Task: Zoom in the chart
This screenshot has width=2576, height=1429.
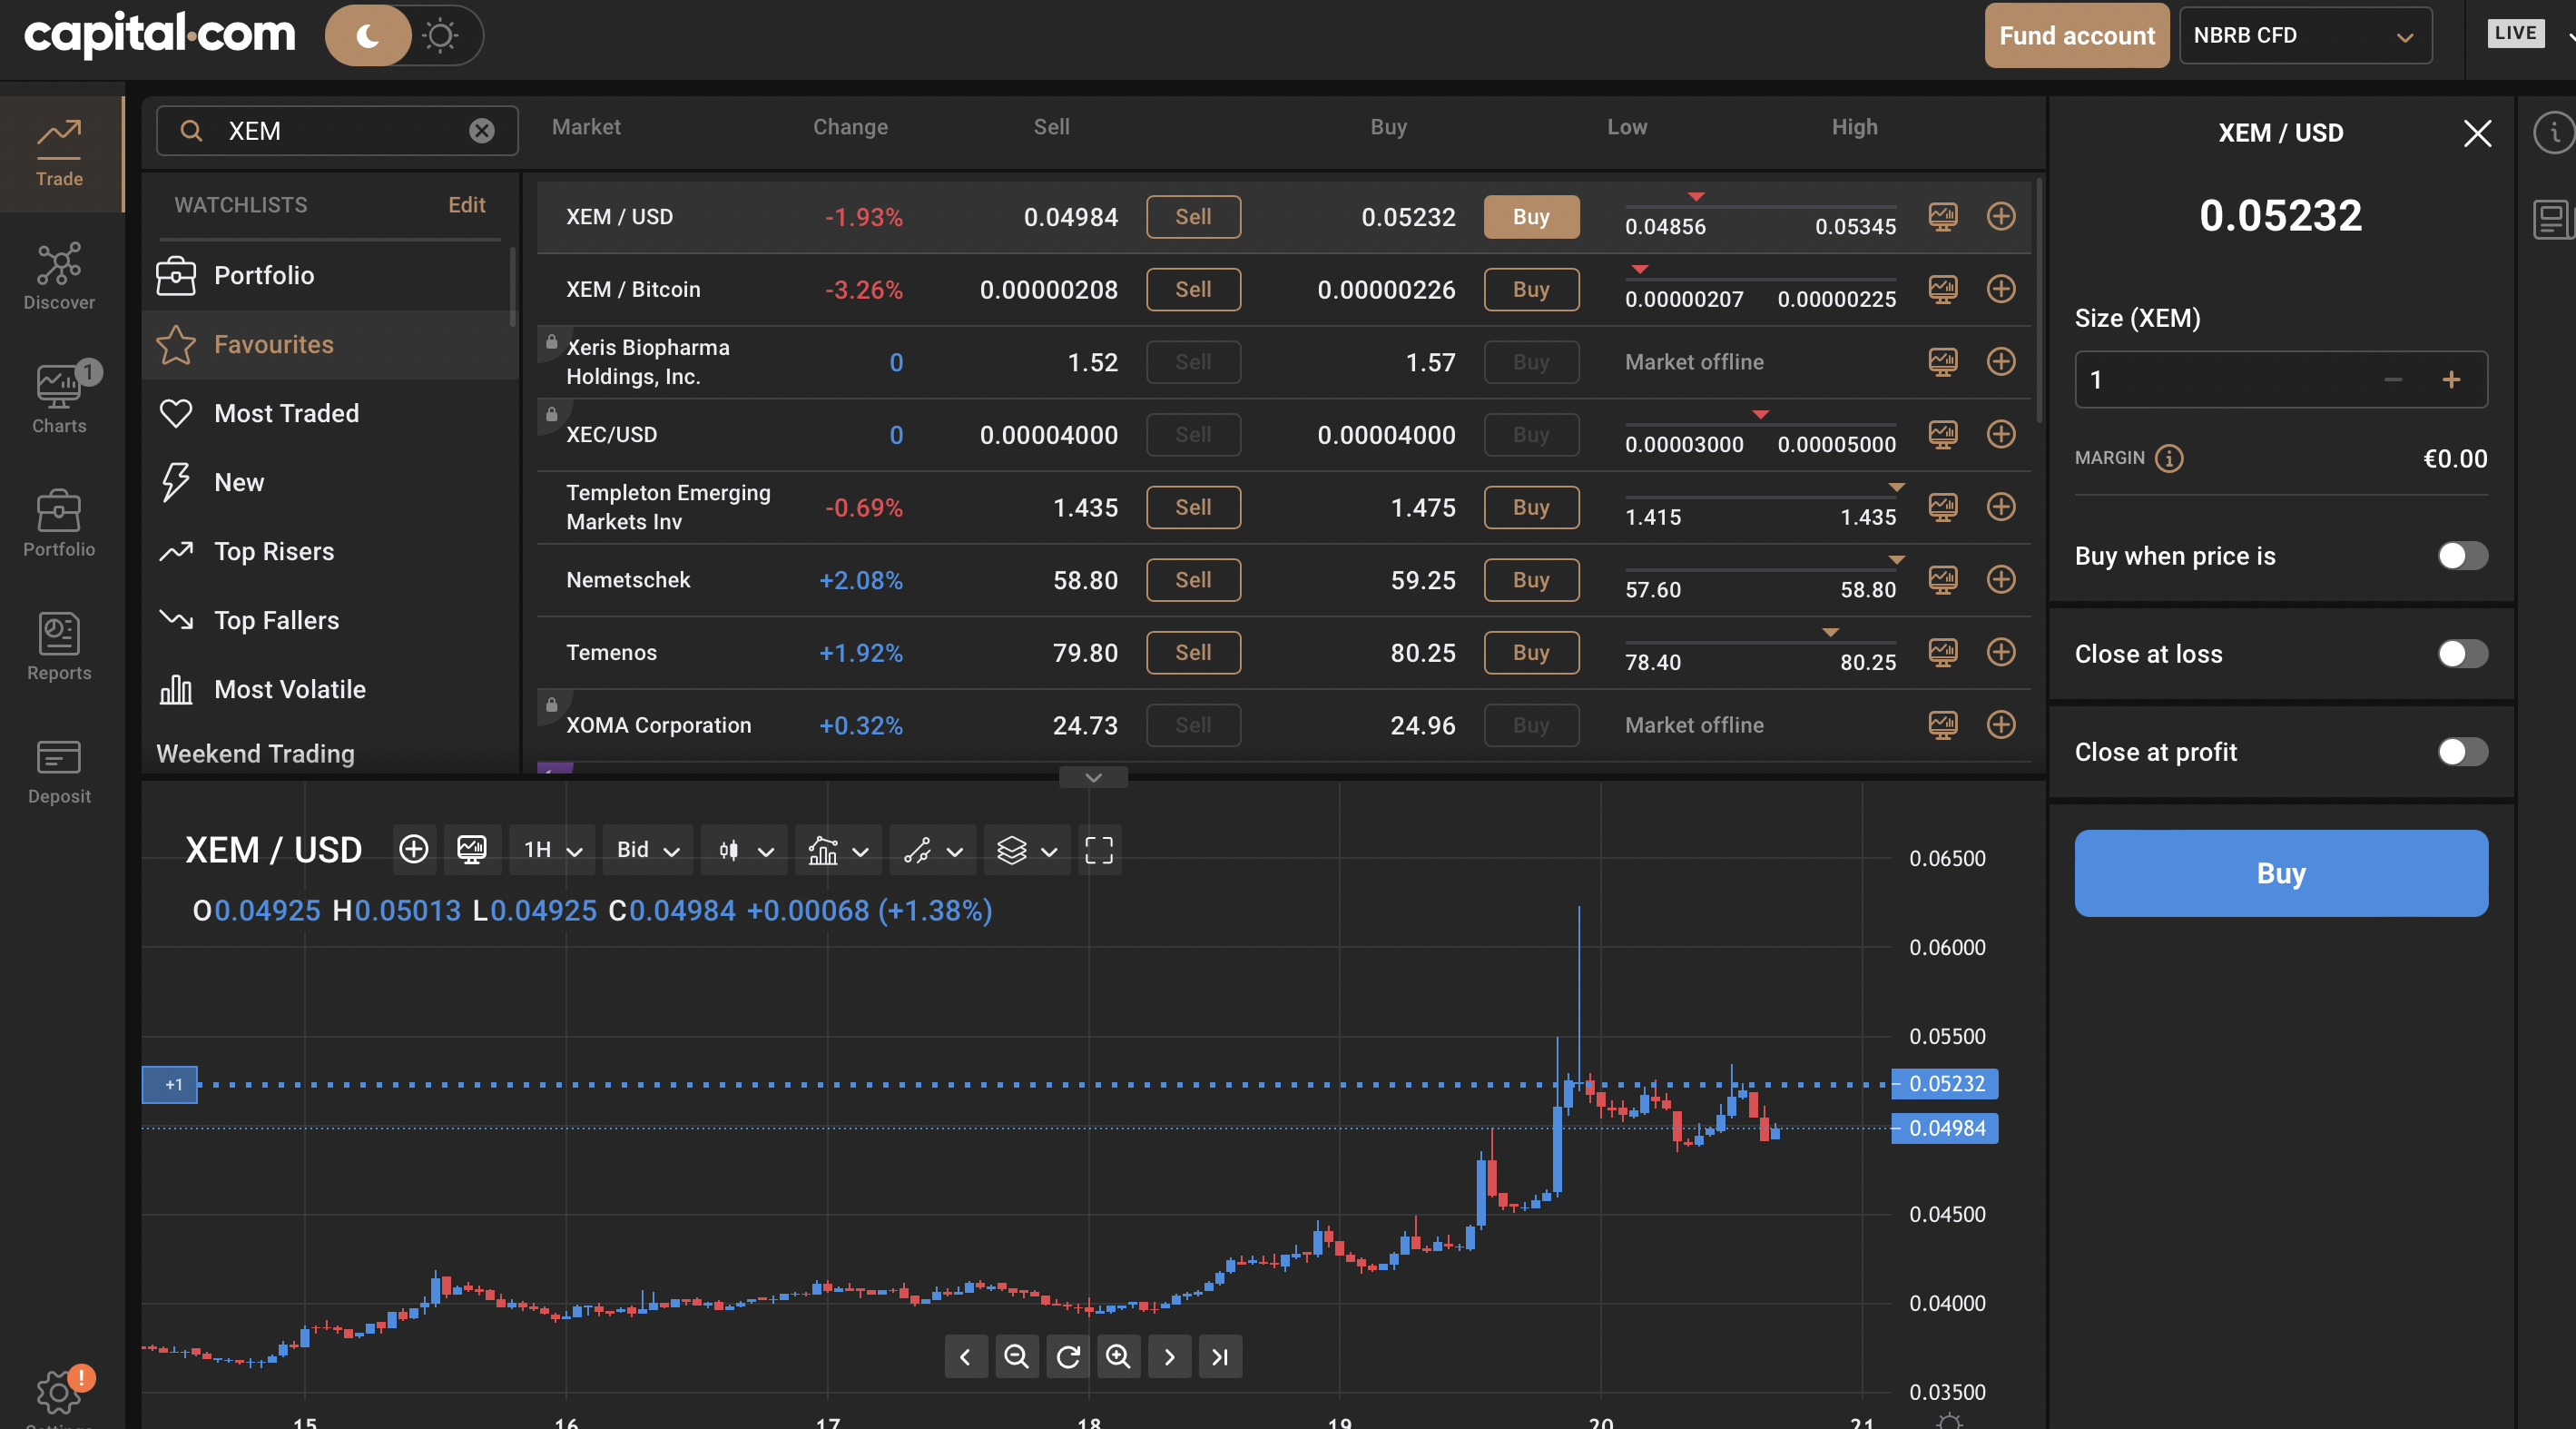Action: point(1118,1357)
